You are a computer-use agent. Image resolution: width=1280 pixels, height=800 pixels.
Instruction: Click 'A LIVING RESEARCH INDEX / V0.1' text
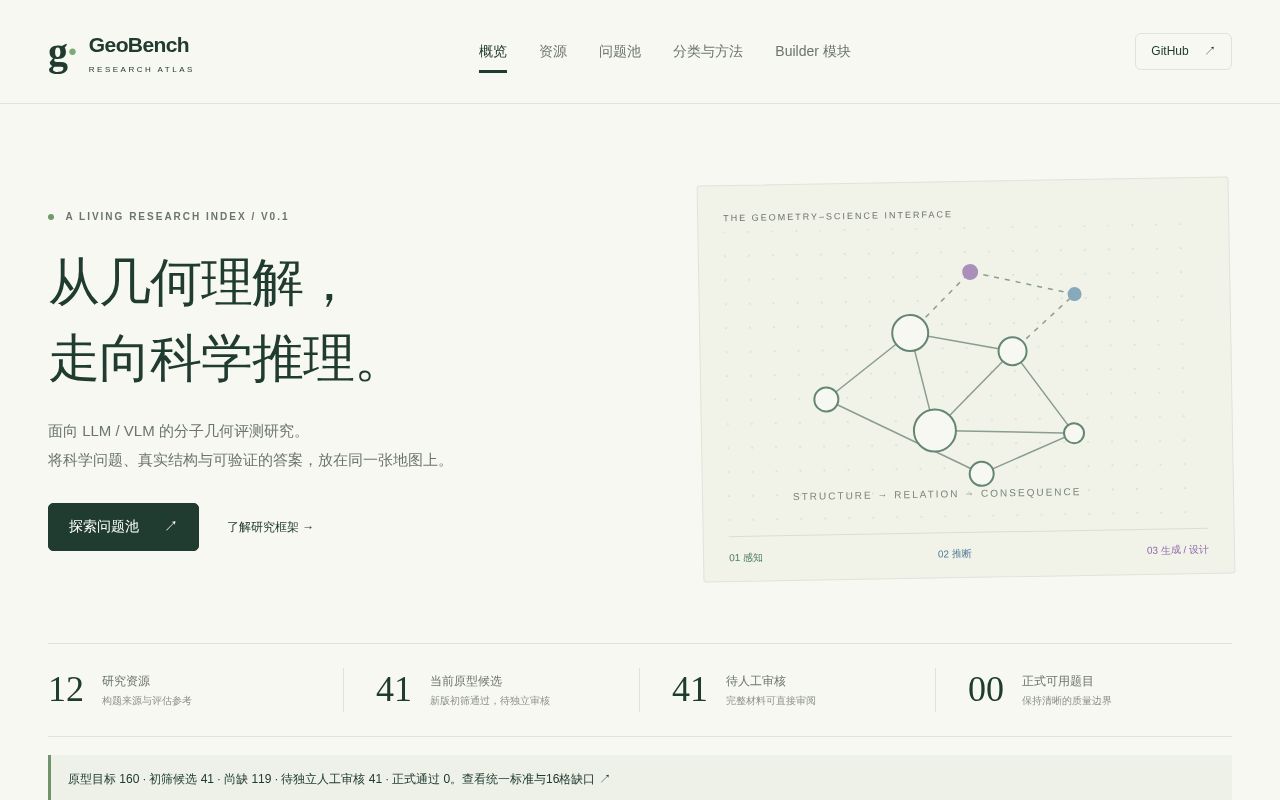click(177, 216)
